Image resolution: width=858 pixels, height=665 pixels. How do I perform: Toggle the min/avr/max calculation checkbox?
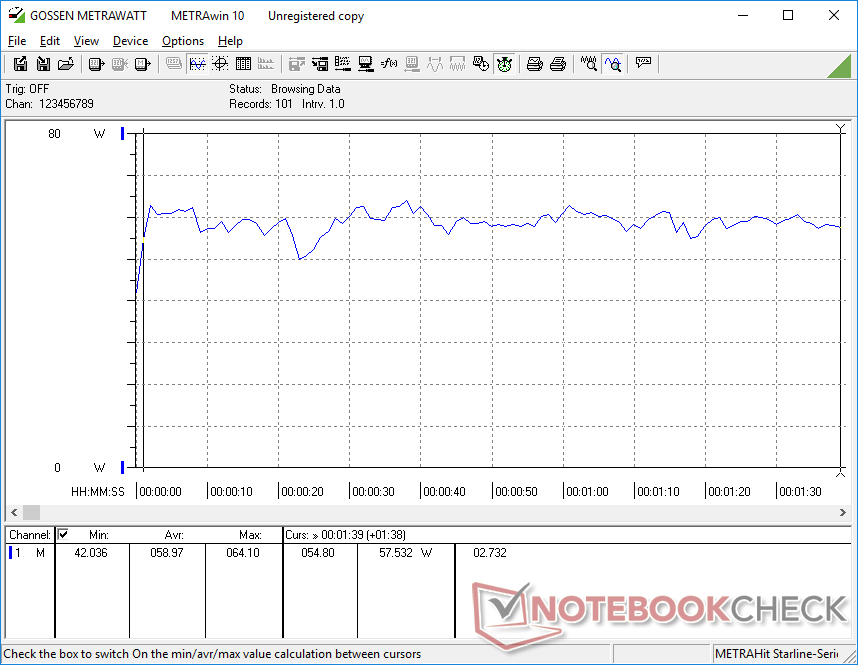point(63,534)
